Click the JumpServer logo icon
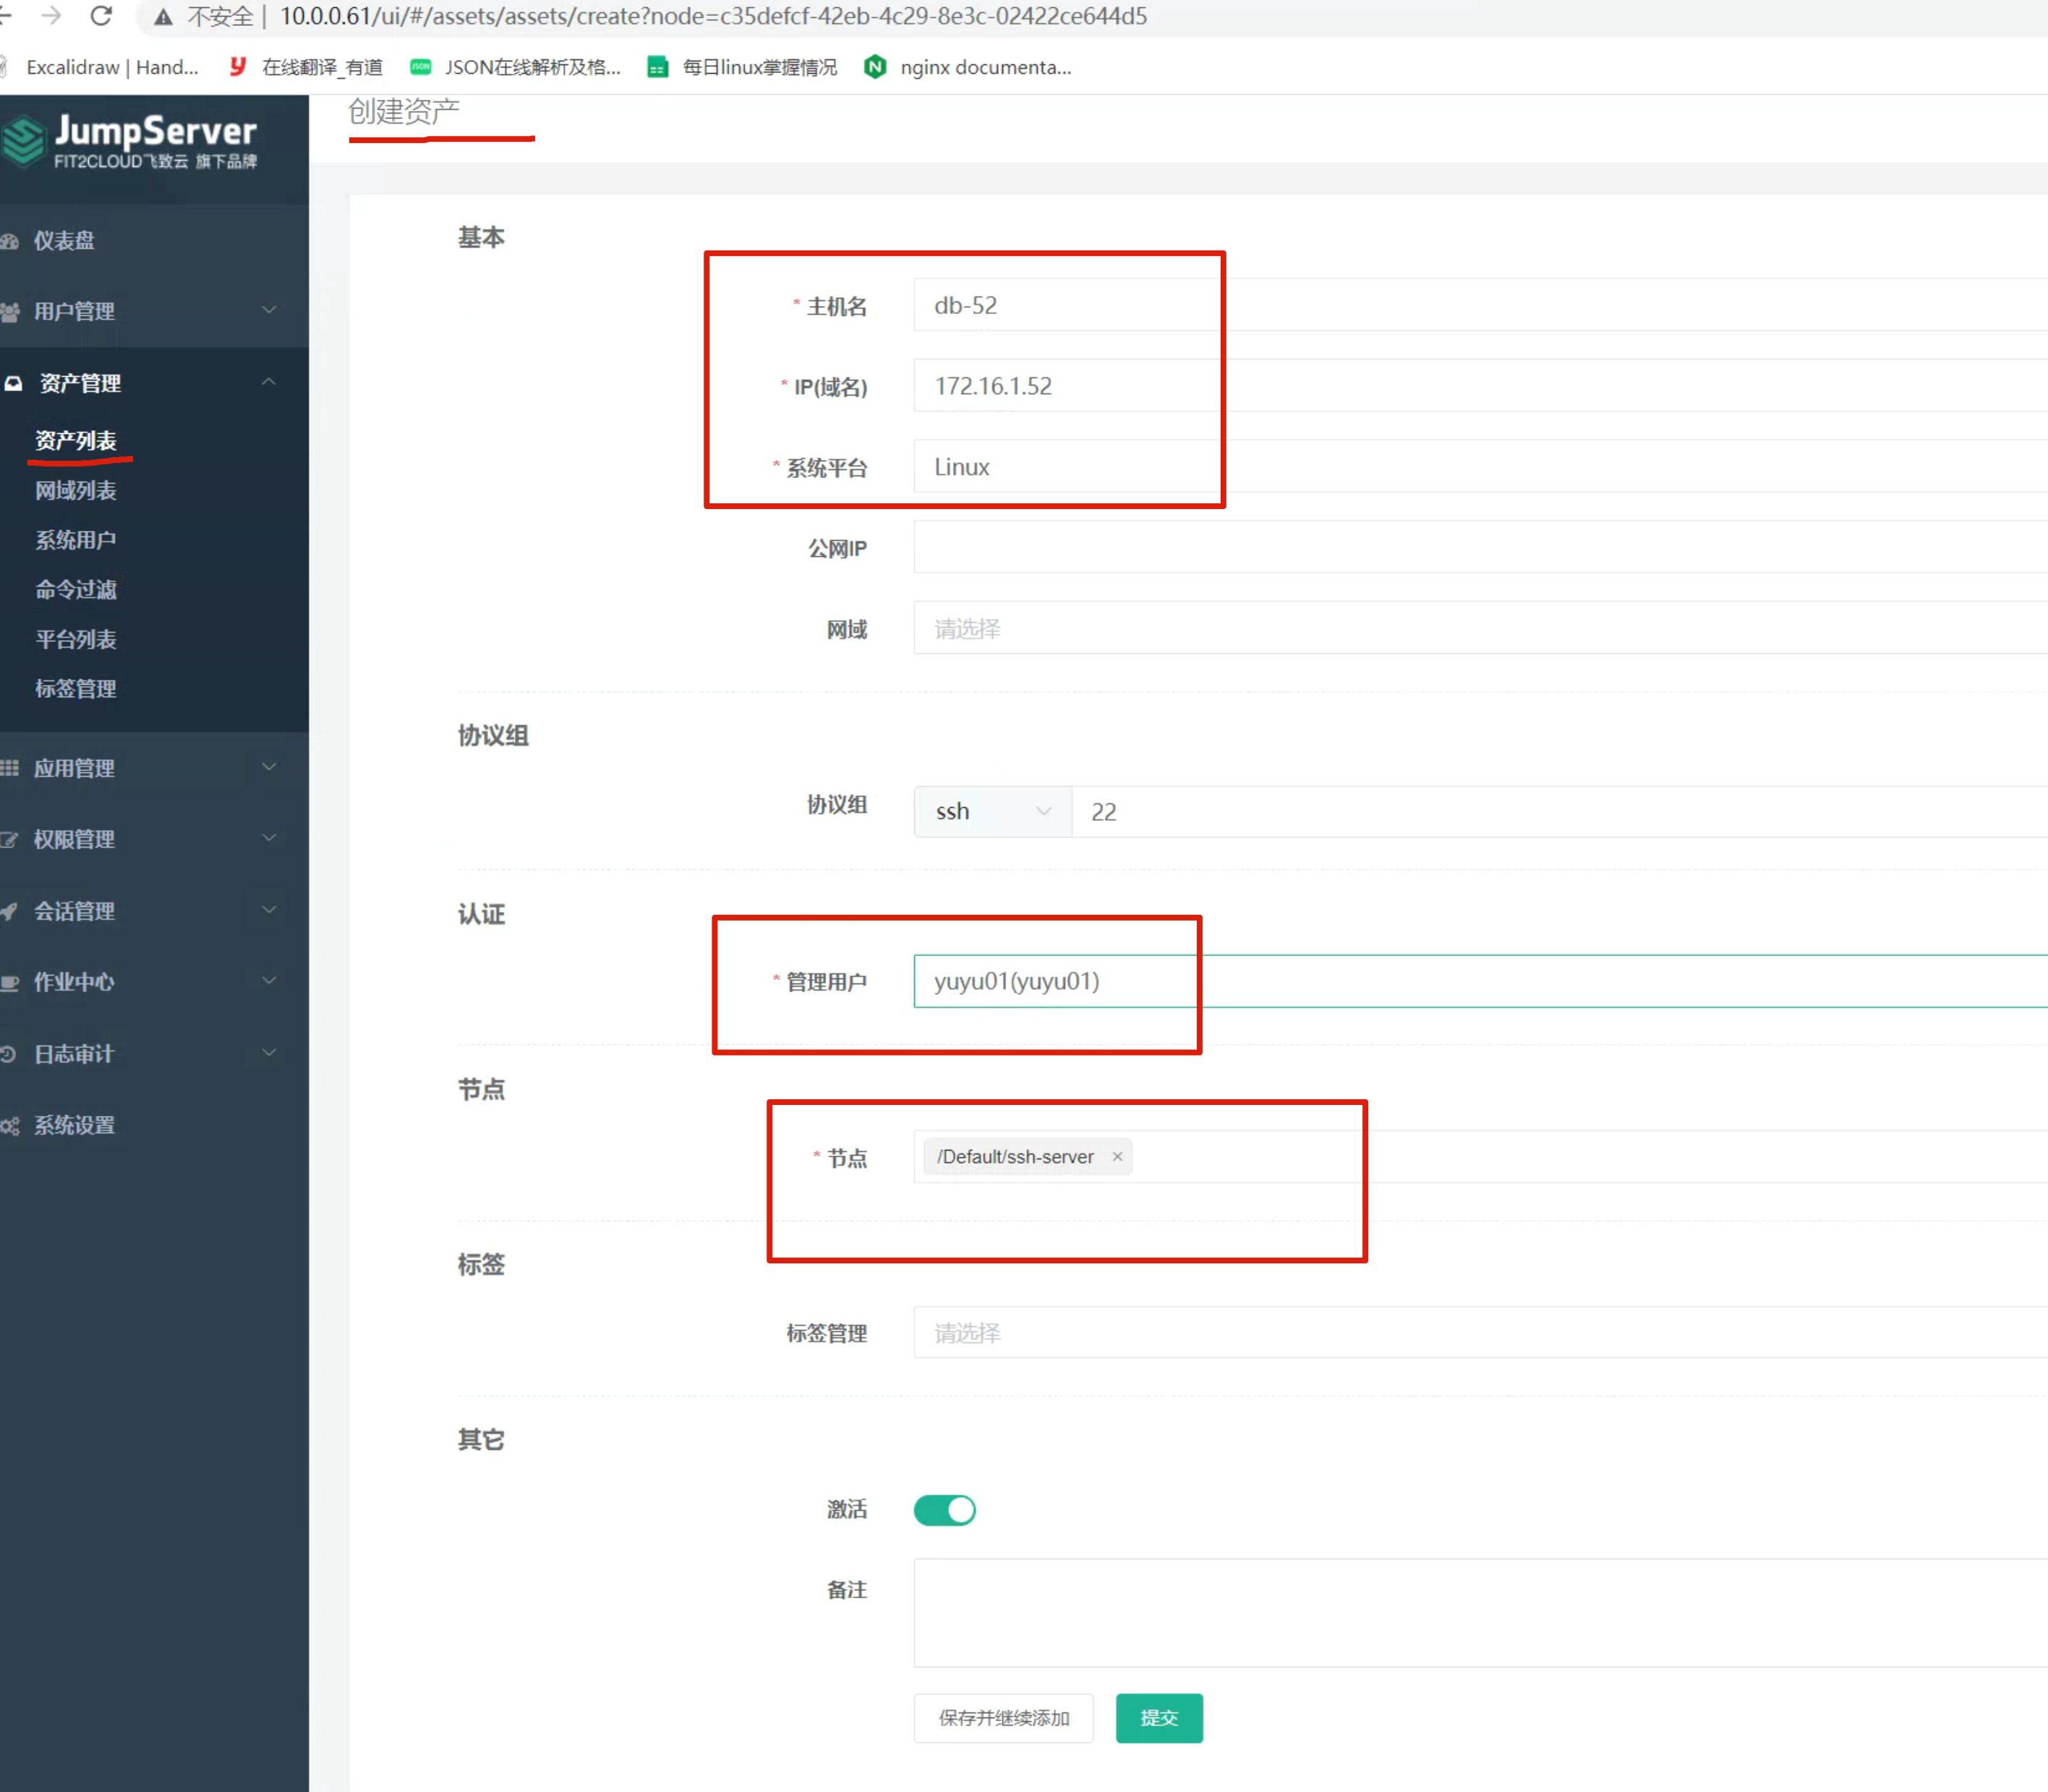This screenshot has width=2048, height=1792. [x=24, y=141]
